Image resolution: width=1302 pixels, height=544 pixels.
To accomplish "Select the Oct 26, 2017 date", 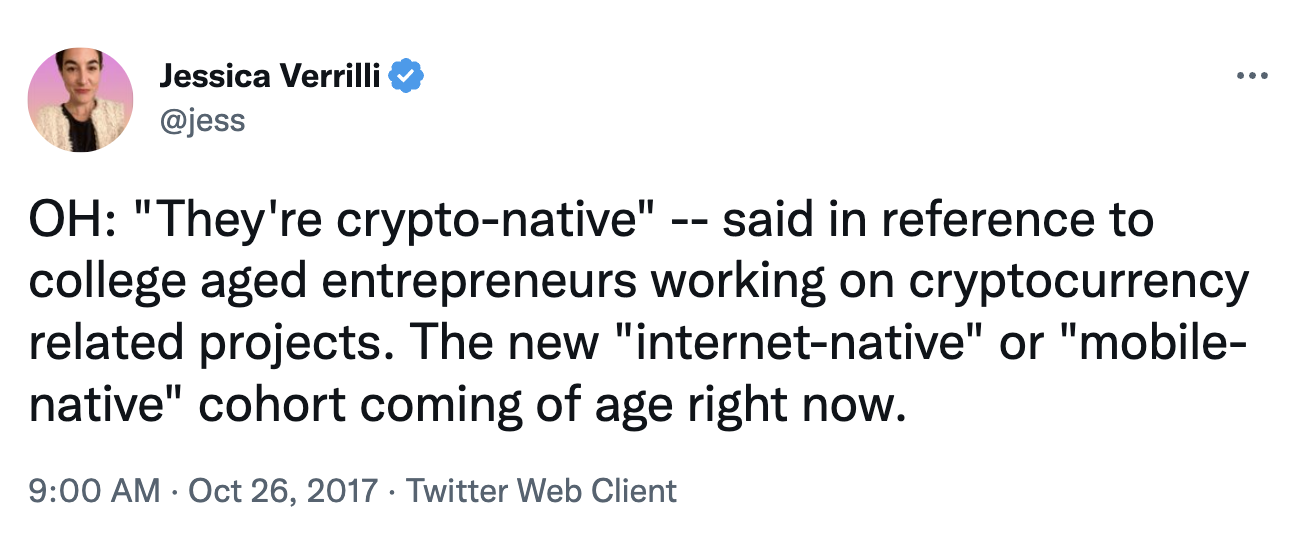I will pyautogui.click(x=283, y=491).
